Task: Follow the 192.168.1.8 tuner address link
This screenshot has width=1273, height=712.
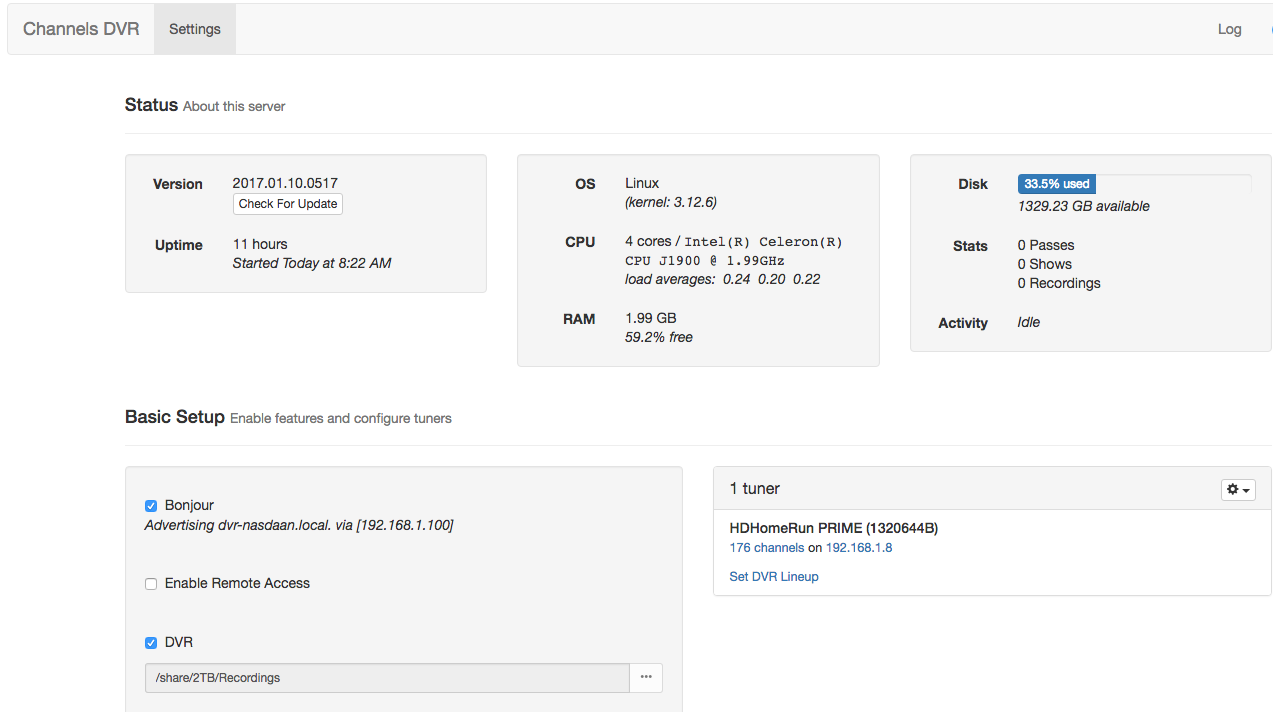Action: tap(858, 548)
